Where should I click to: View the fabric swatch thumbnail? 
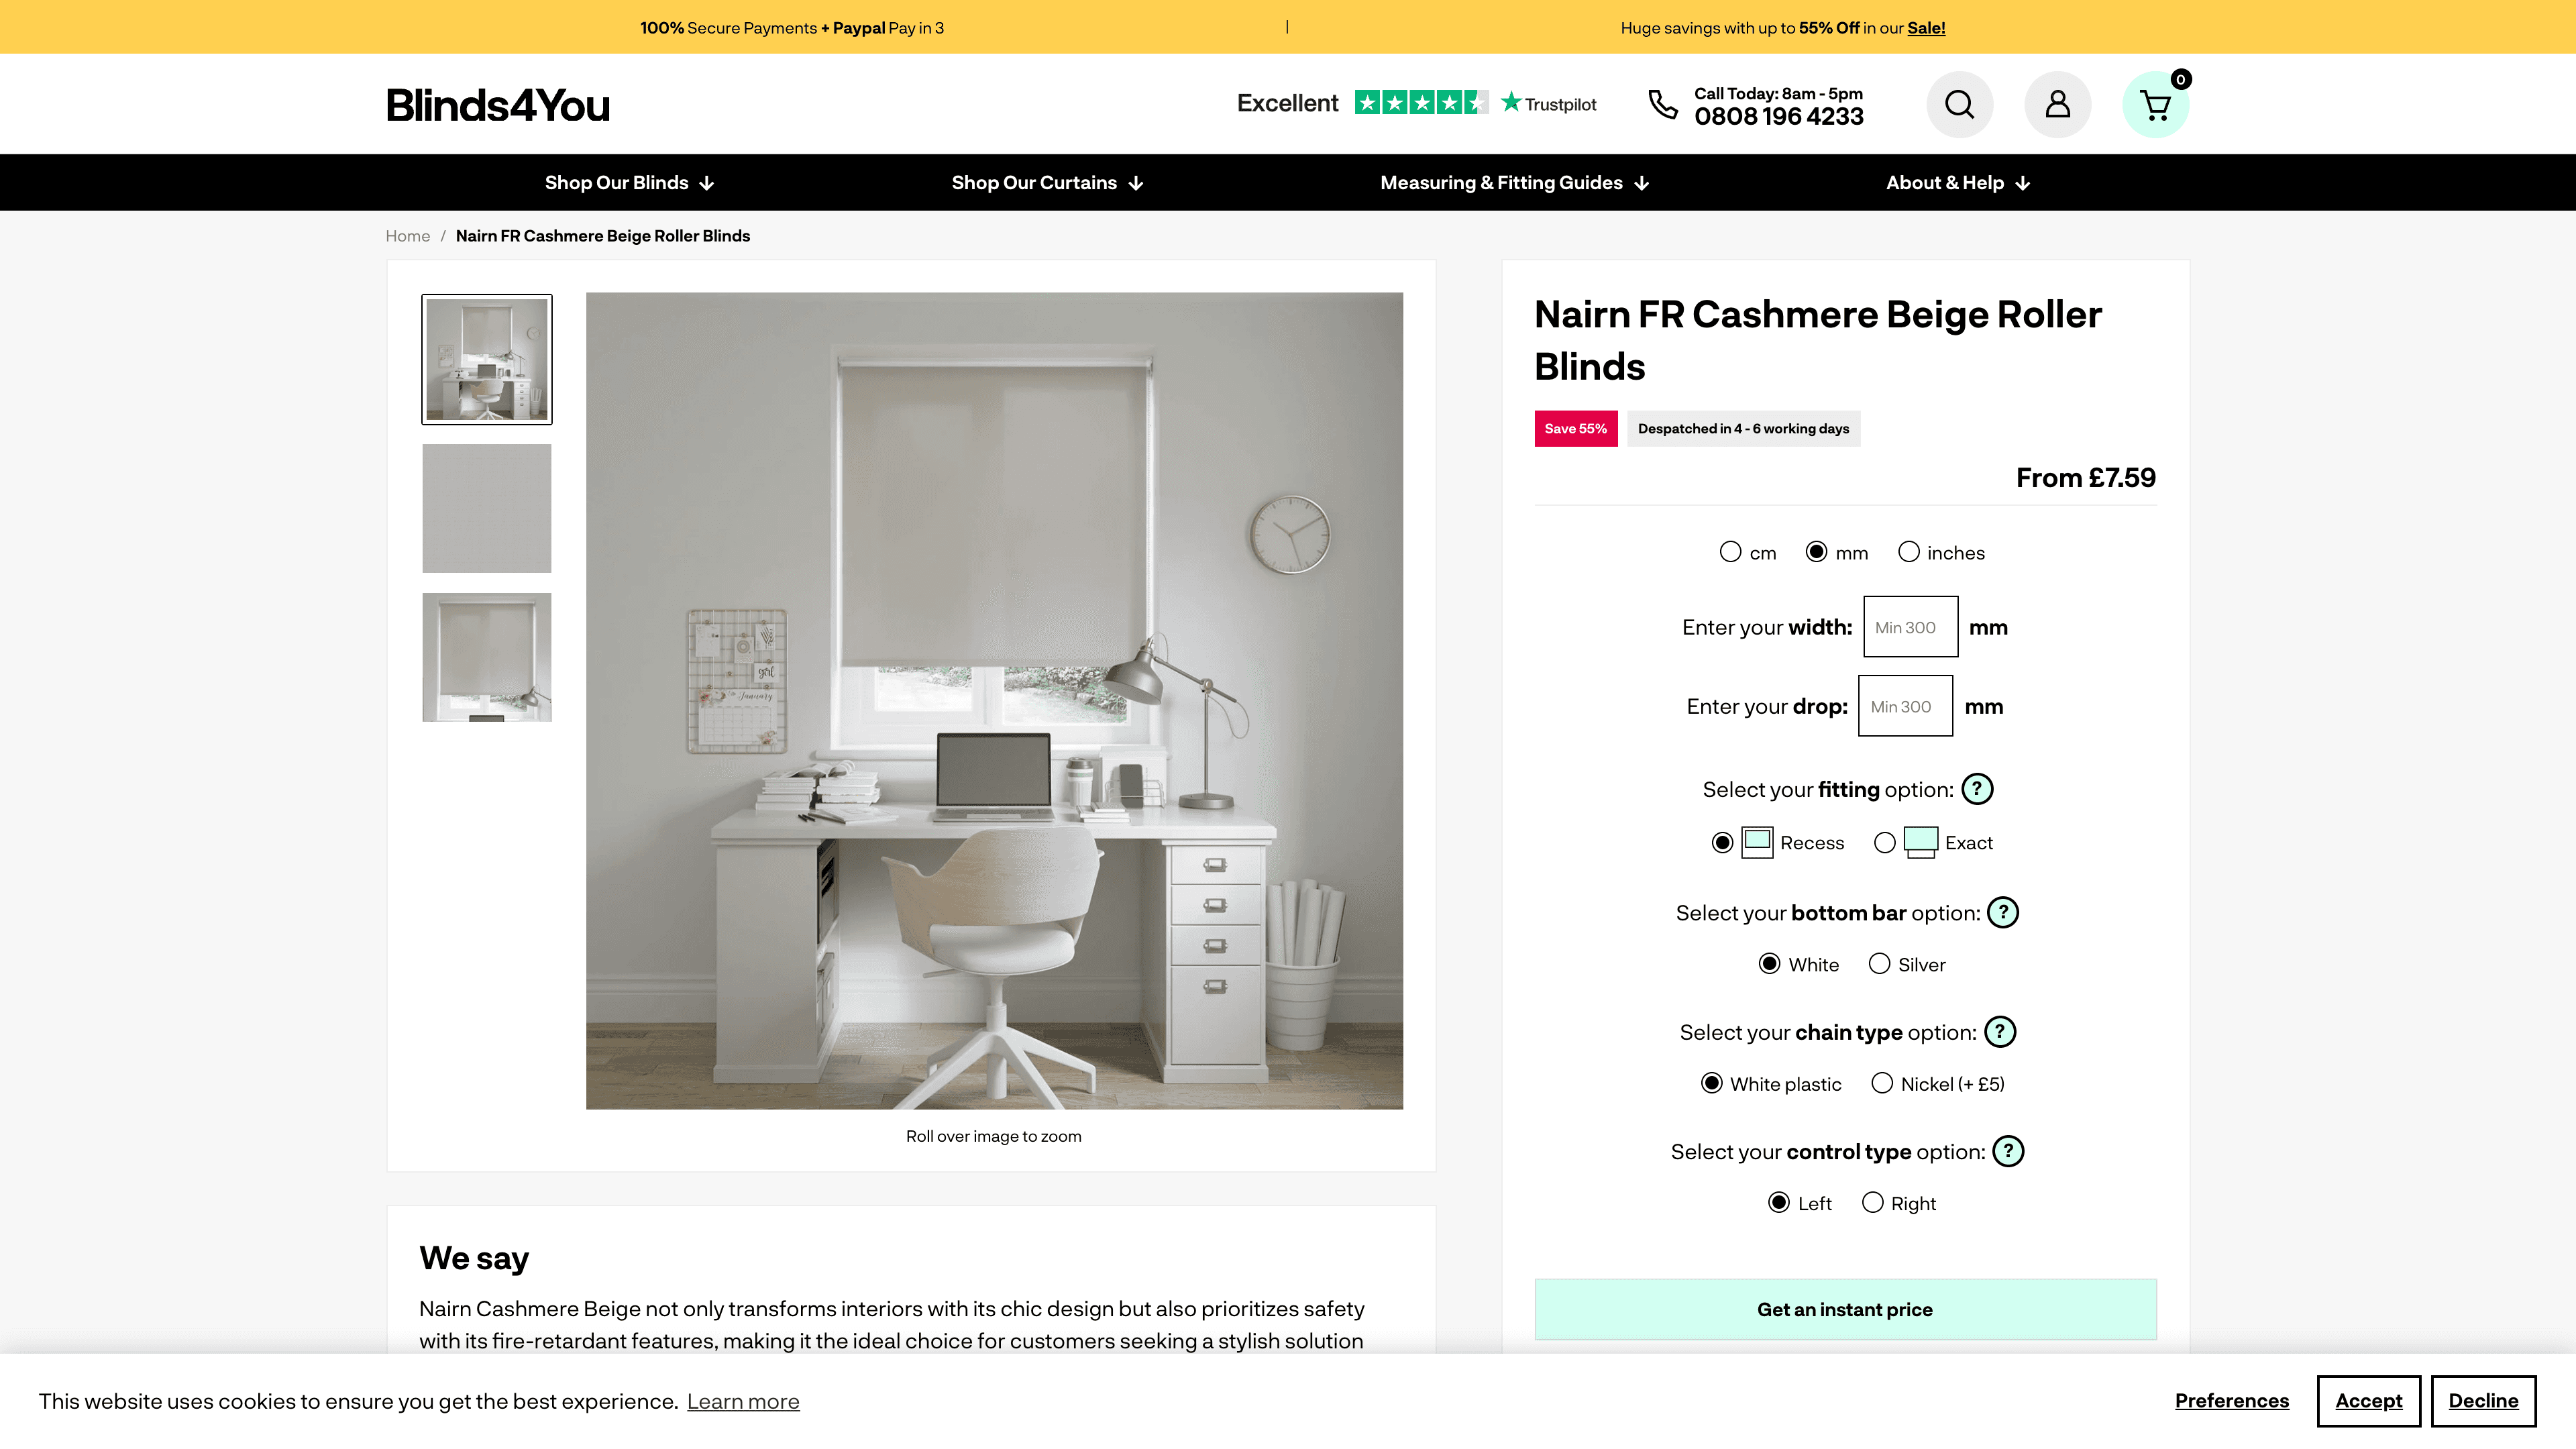point(486,508)
